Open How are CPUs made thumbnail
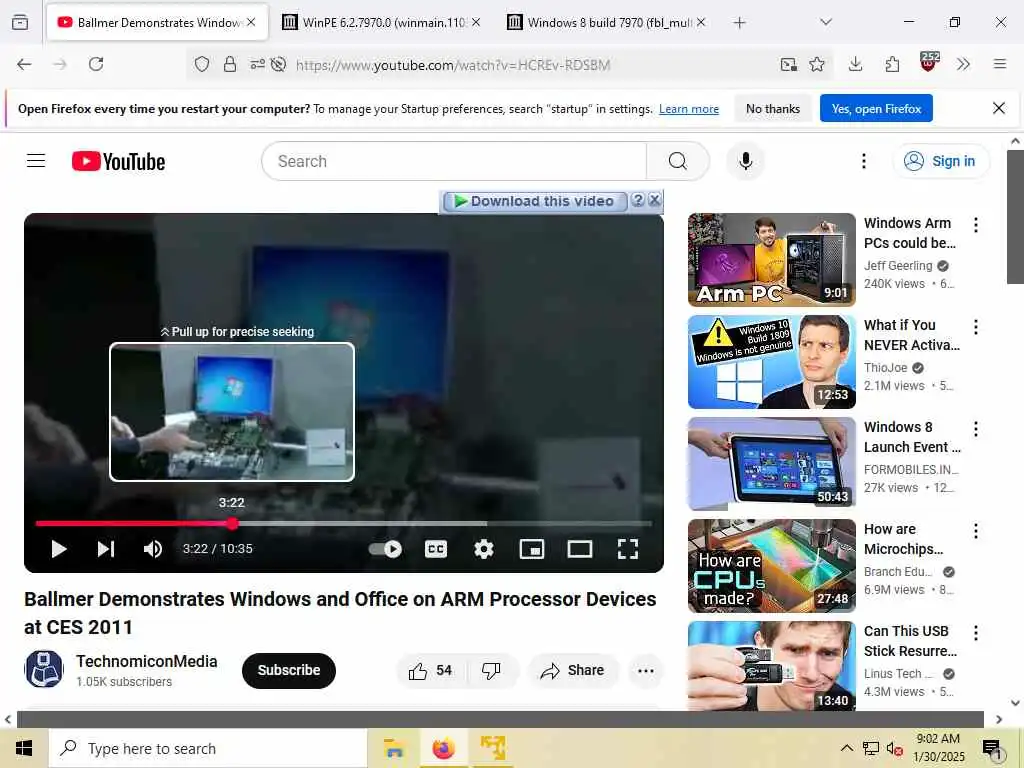 point(771,566)
